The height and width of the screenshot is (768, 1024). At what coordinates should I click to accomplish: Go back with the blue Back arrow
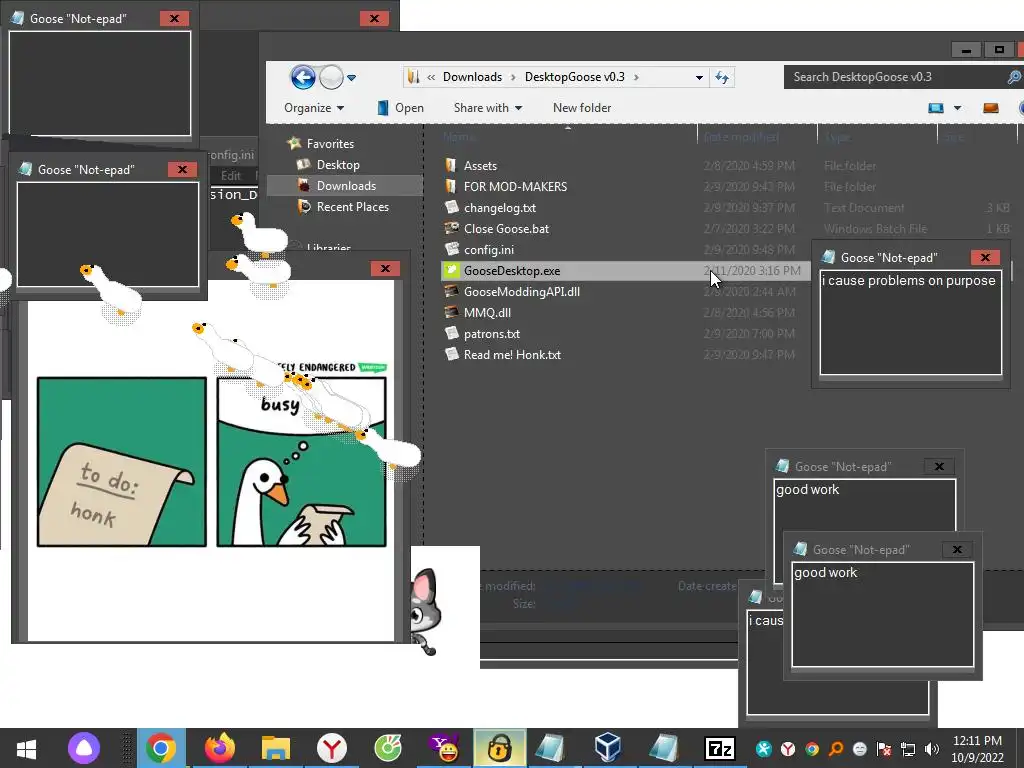303,78
